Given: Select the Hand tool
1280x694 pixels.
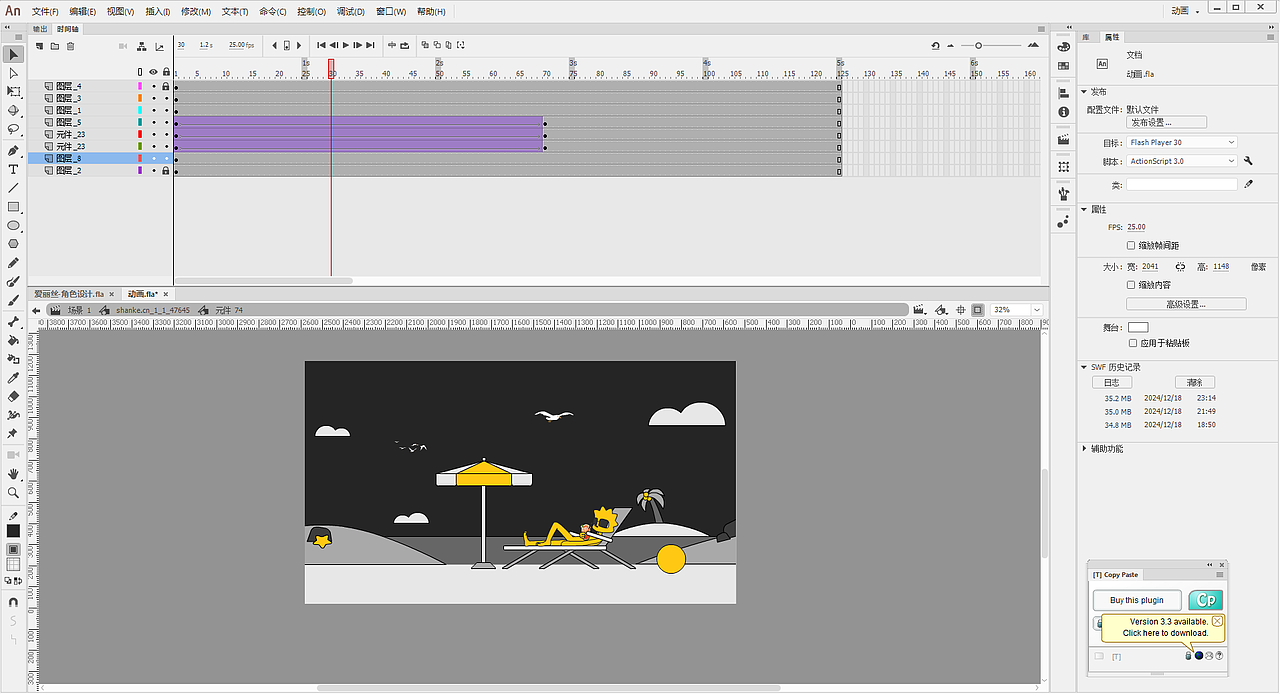Looking at the screenshot, I should pos(13,473).
